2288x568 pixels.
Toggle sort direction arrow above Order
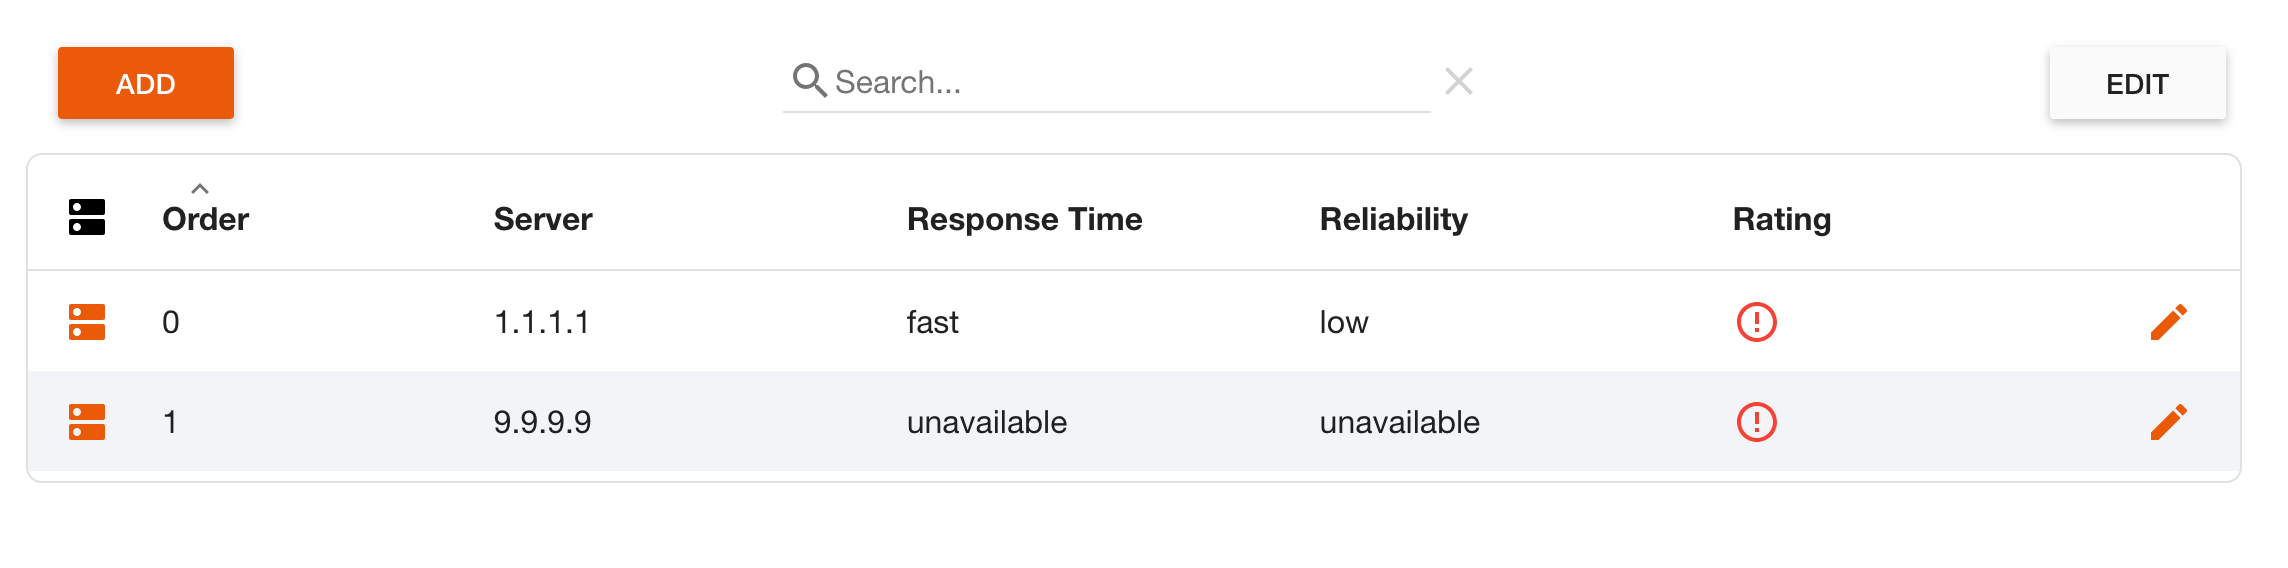click(200, 188)
